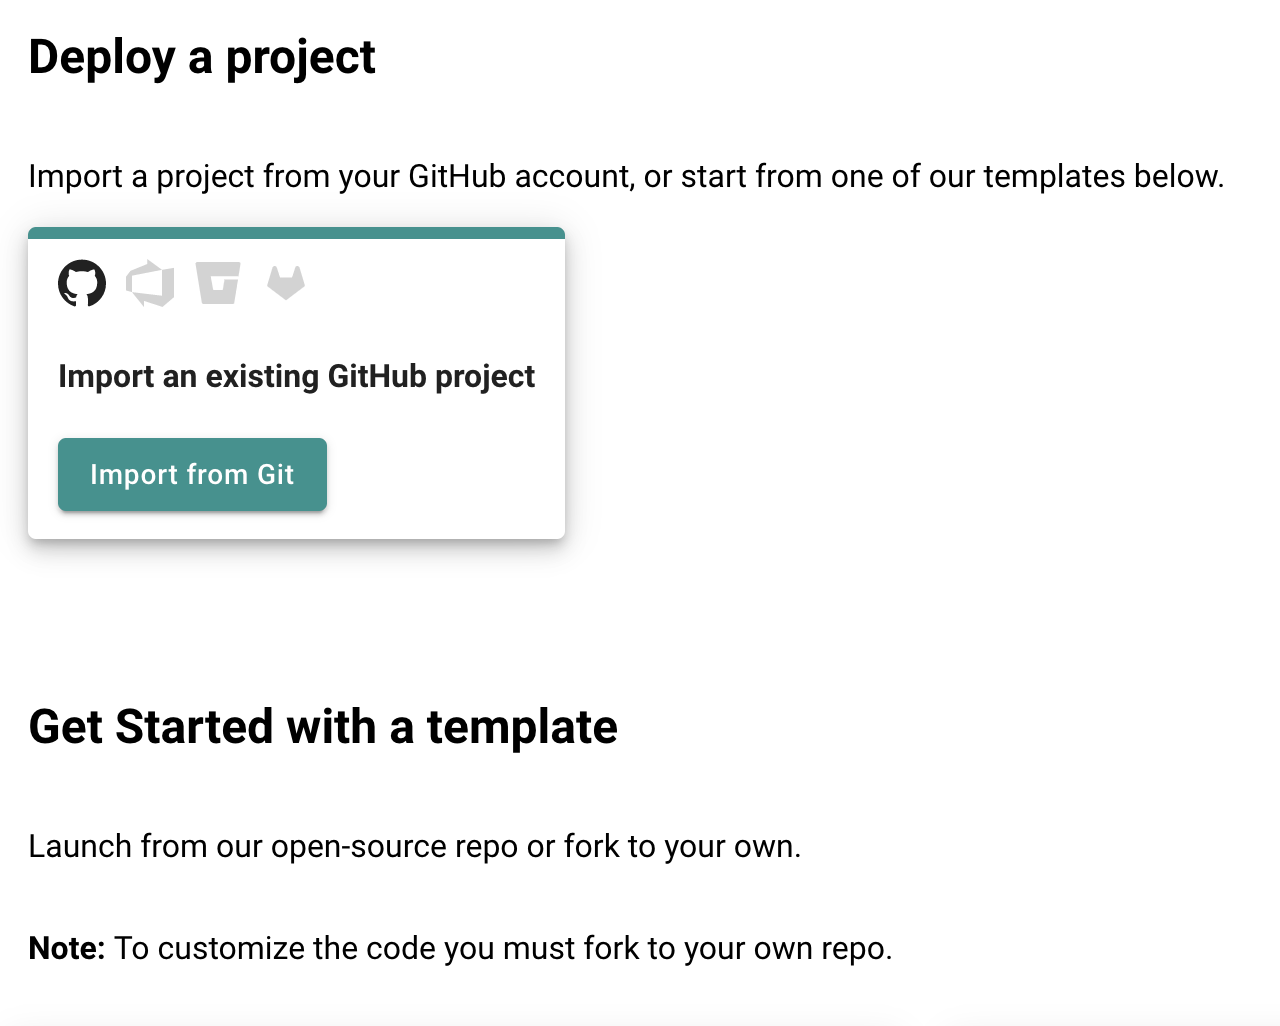The width and height of the screenshot is (1280, 1026).
Task: Switch to the GitLab fox icon
Action: coord(286,282)
